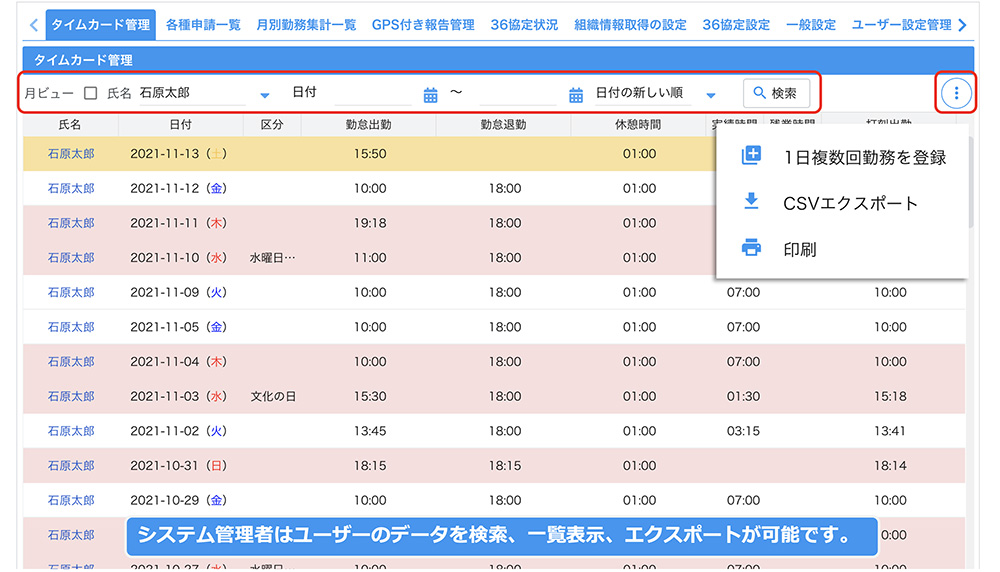Open the GPS付き報告管理 tab
Viewport: 1000px width, 572px height.
(x=423, y=25)
